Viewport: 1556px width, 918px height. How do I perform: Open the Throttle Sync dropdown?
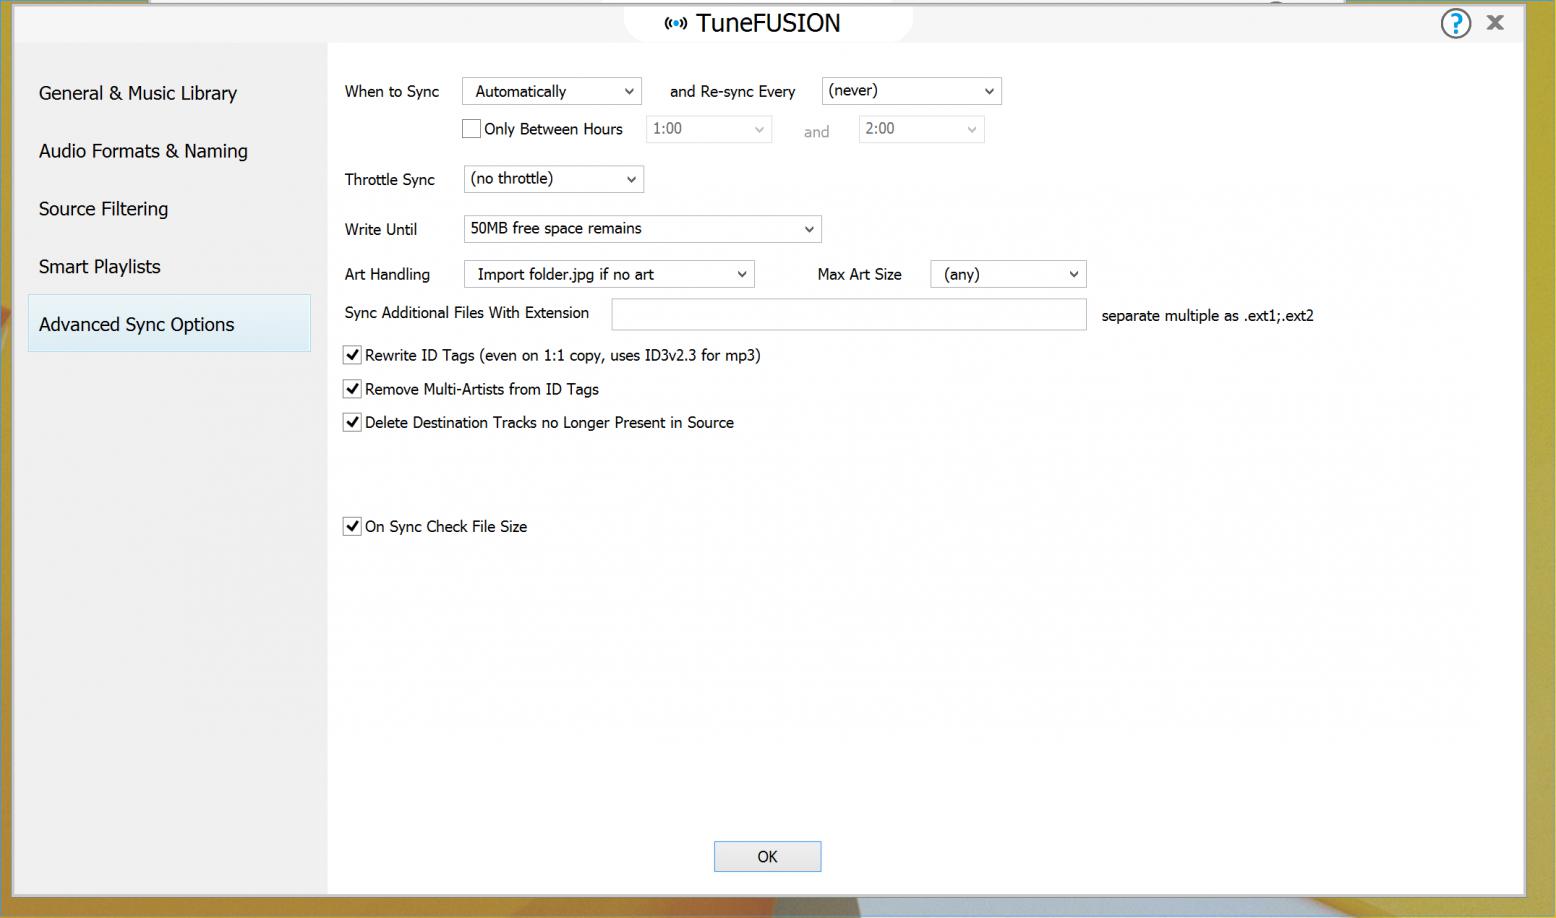tap(553, 179)
